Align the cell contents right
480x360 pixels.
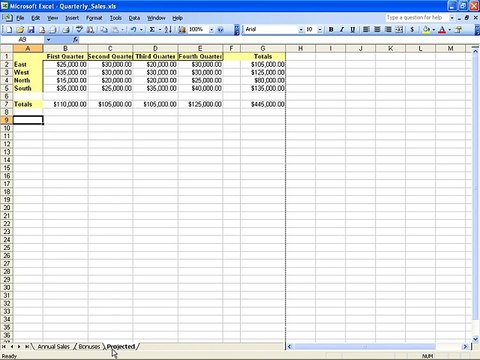coord(388,30)
